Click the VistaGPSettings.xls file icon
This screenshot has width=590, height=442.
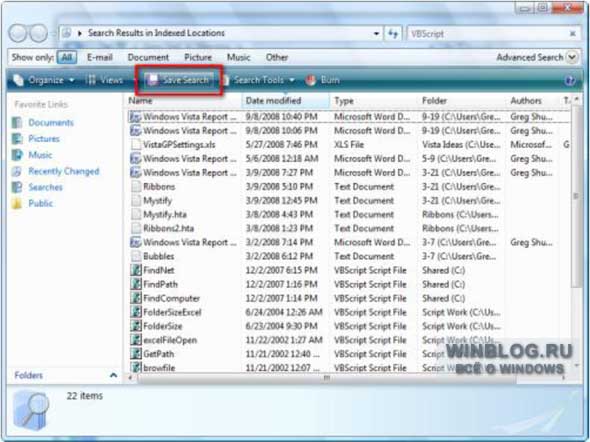(136, 144)
